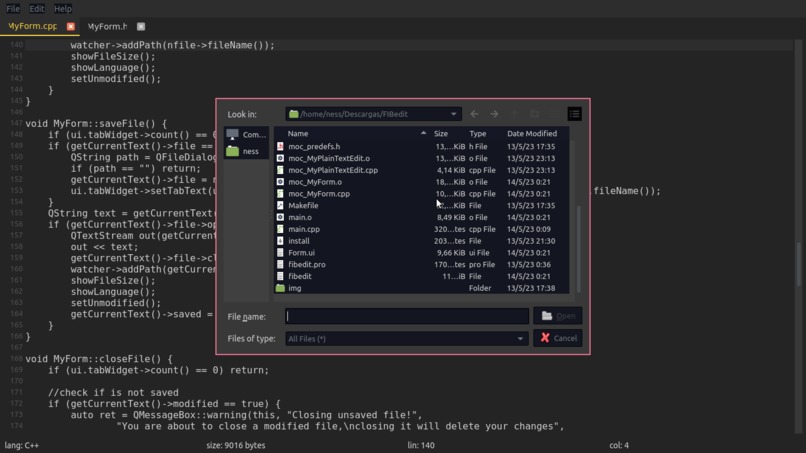Sort files by Type column header
Image resolution: width=806 pixels, height=453 pixels.
[x=478, y=134]
